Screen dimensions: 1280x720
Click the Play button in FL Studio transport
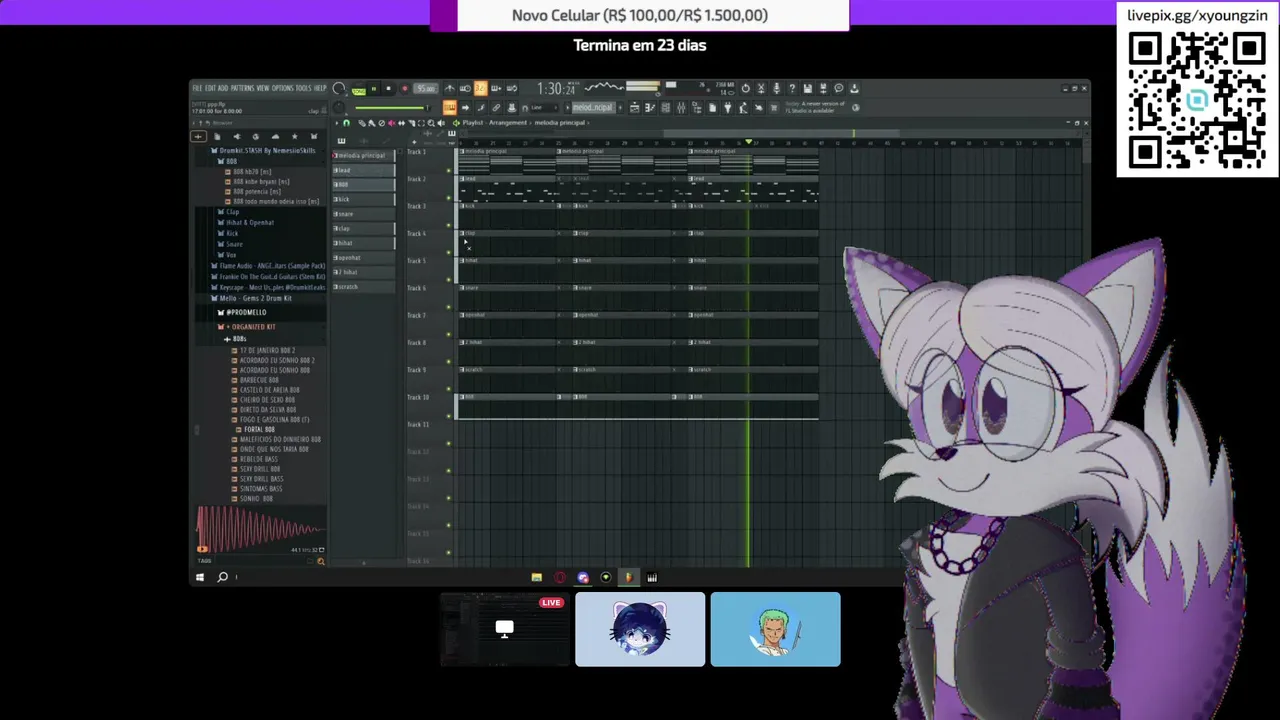[x=373, y=88]
